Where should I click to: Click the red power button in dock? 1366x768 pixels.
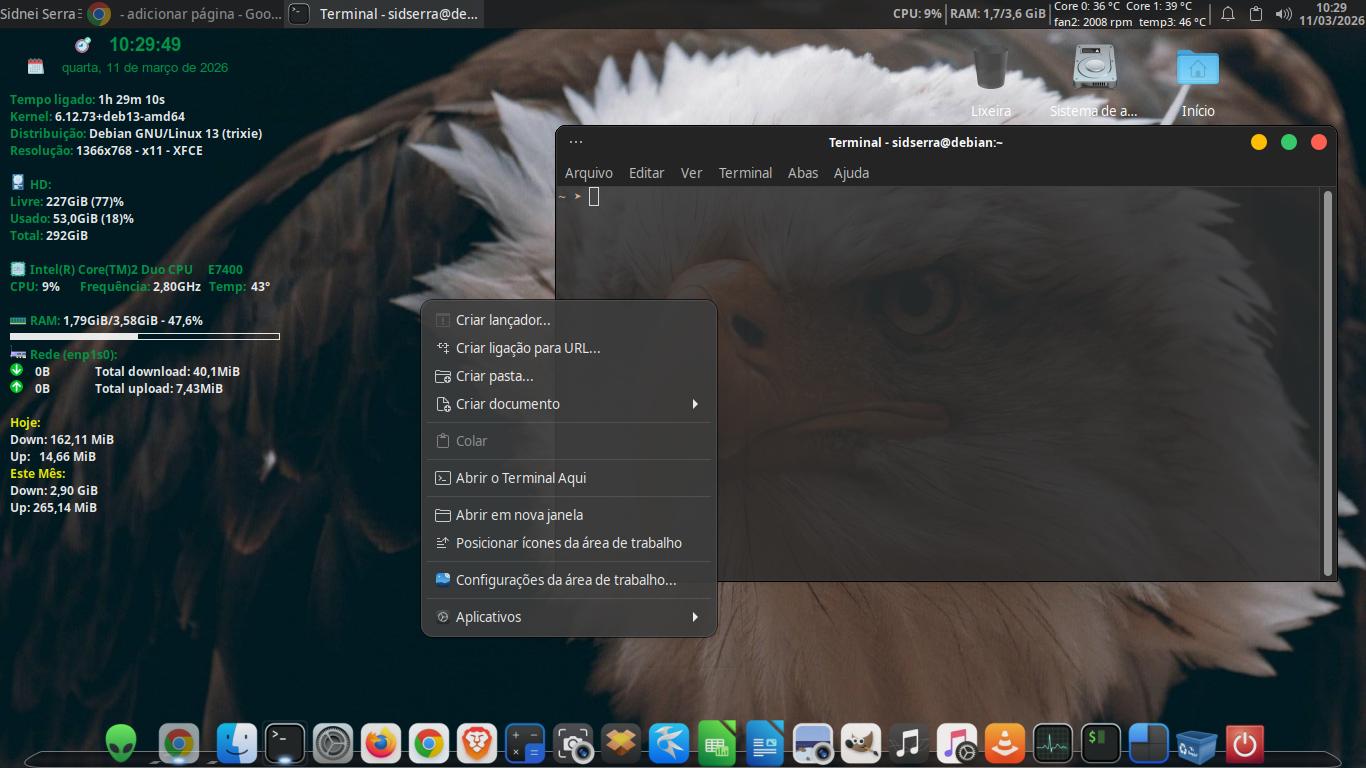1244,744
